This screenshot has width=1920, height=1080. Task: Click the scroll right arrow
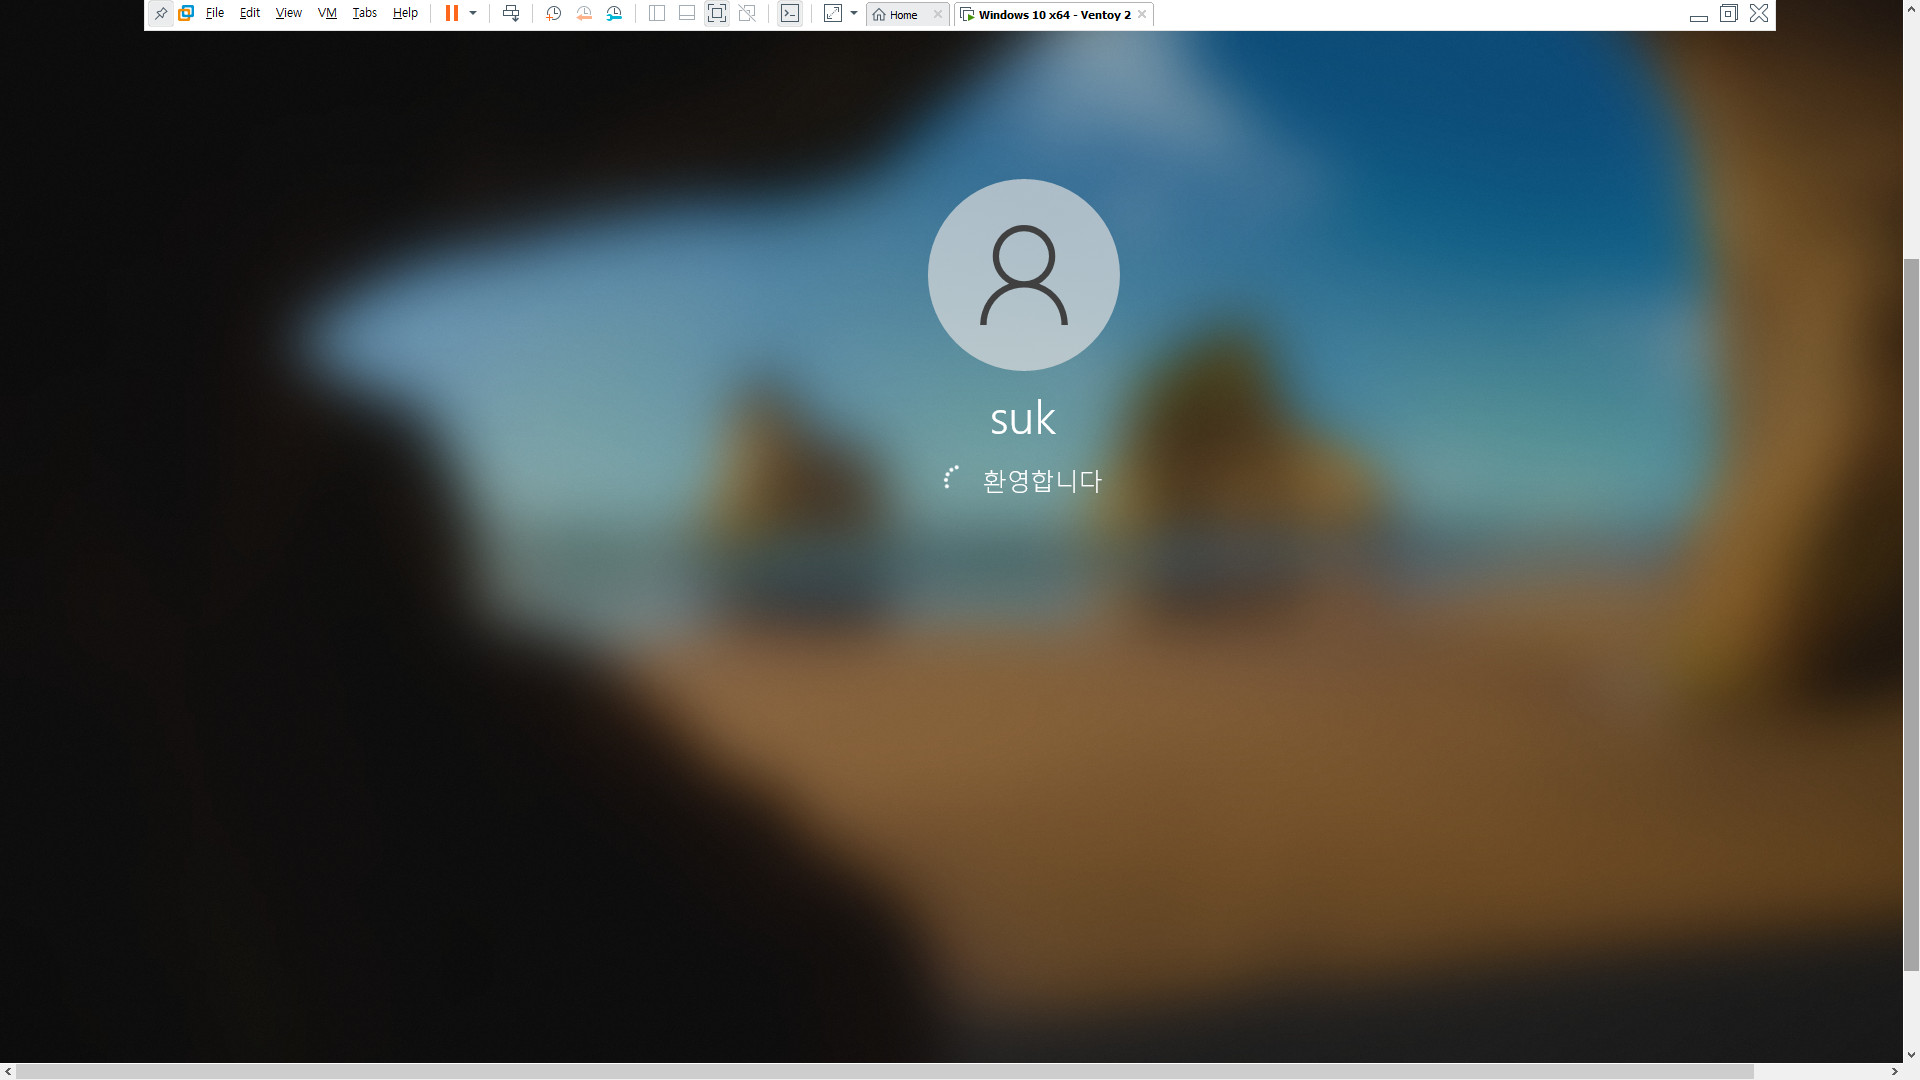[x=1894, y=1072]
